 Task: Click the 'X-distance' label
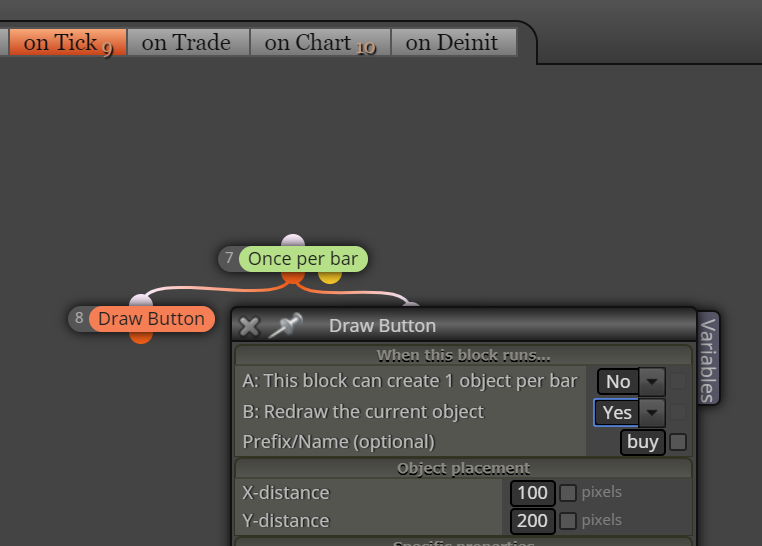[x=286, y=493]
